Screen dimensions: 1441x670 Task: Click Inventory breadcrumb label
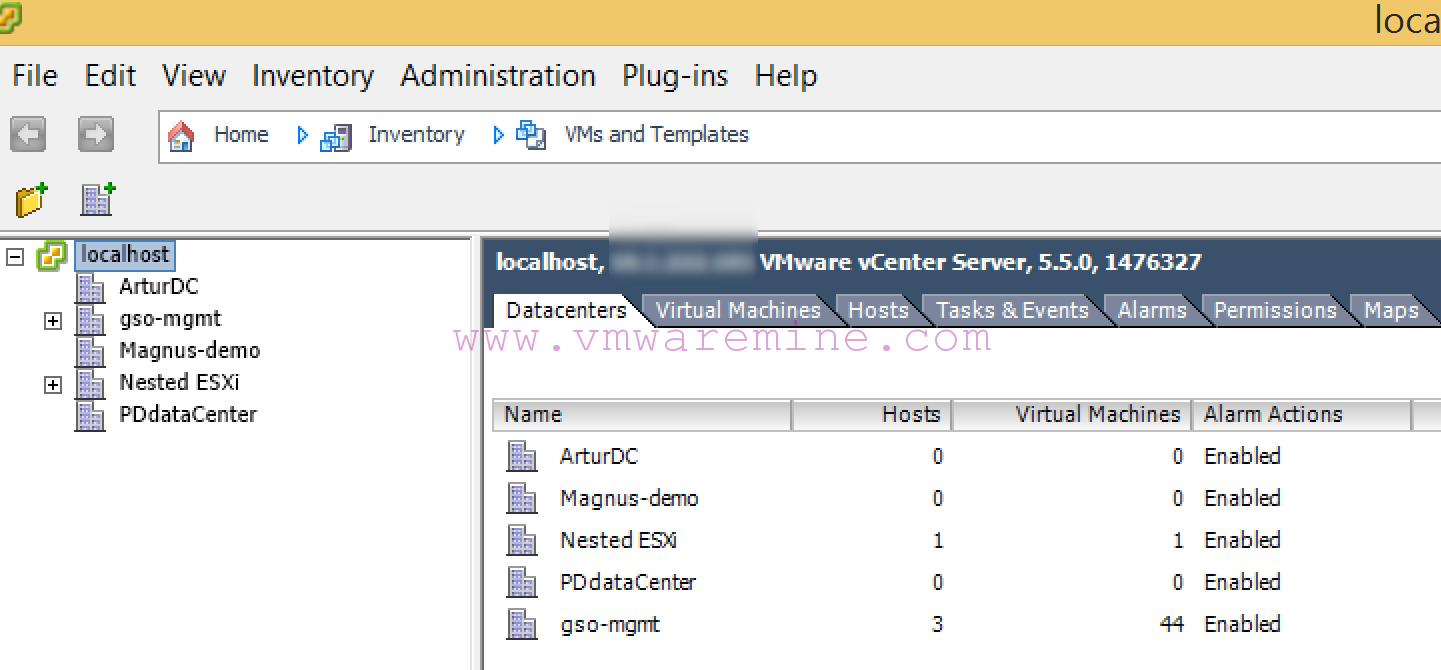tap(416, 135)
